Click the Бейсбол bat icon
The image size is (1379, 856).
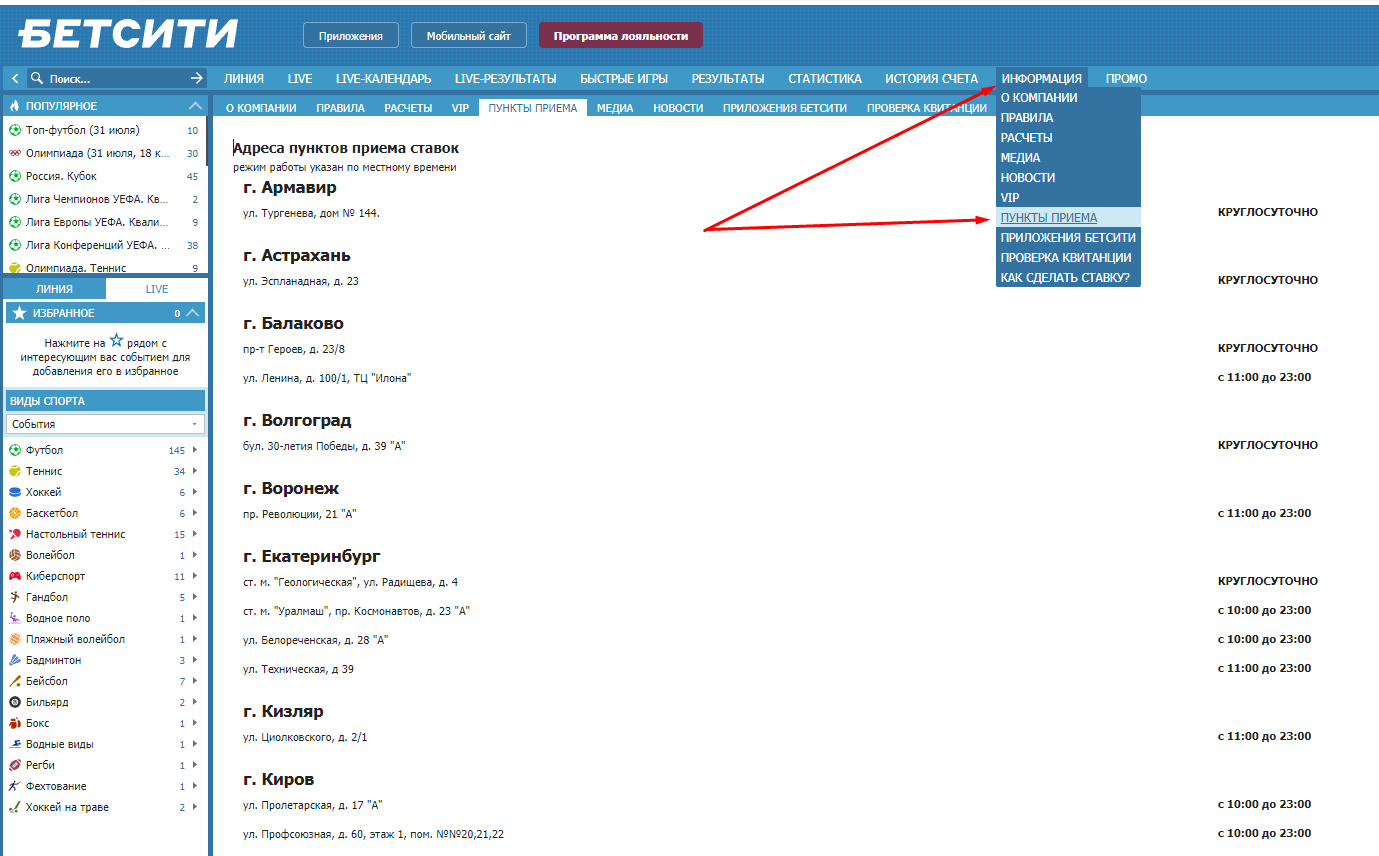click(x=15, y=681)
